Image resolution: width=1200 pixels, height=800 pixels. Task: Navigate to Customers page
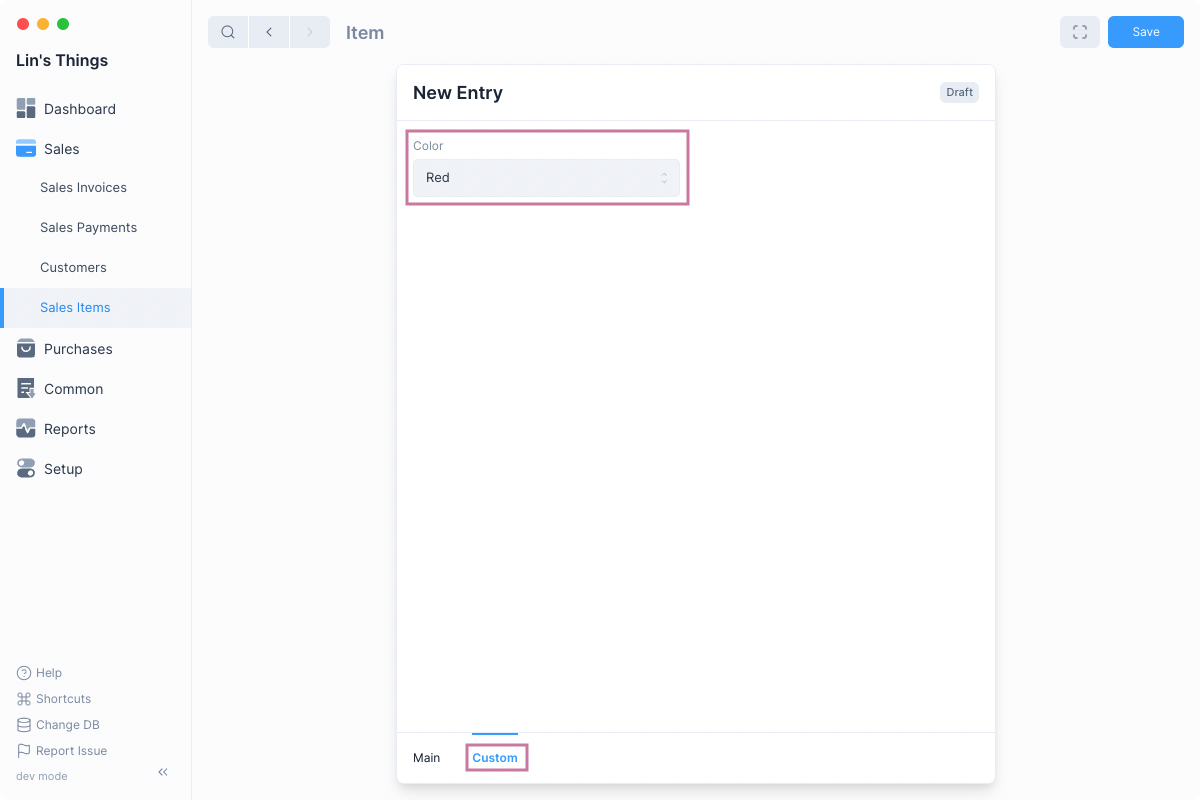pos(73,268)
